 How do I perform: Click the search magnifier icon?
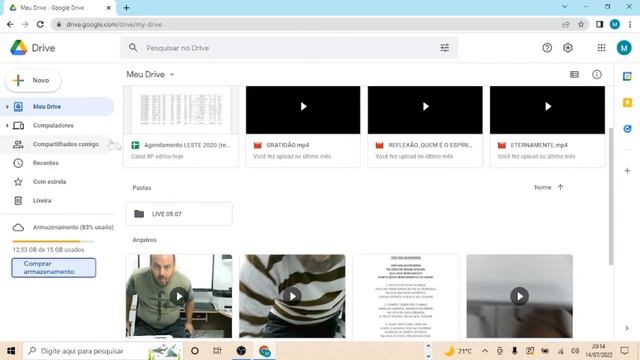tap(133, 48)
